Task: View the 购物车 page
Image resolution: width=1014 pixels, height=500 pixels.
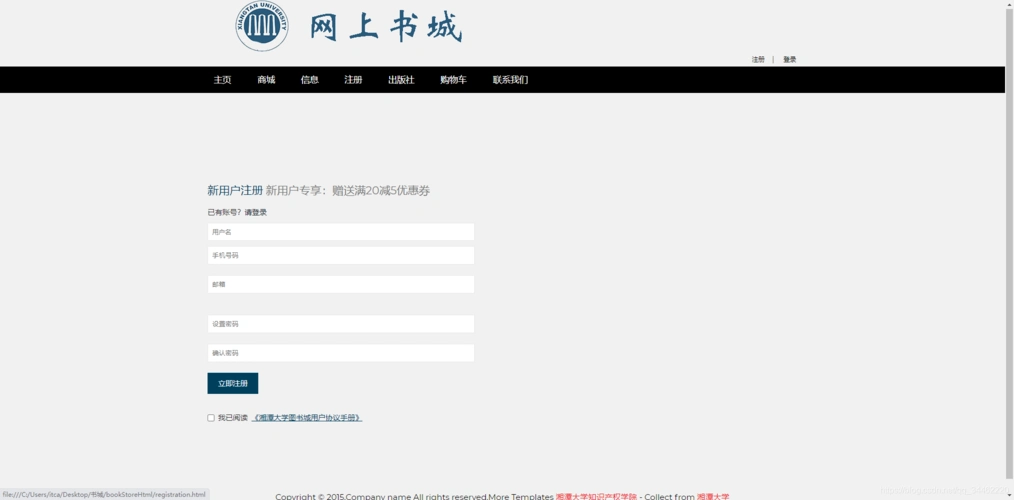Action: click(x=453, y=80)
